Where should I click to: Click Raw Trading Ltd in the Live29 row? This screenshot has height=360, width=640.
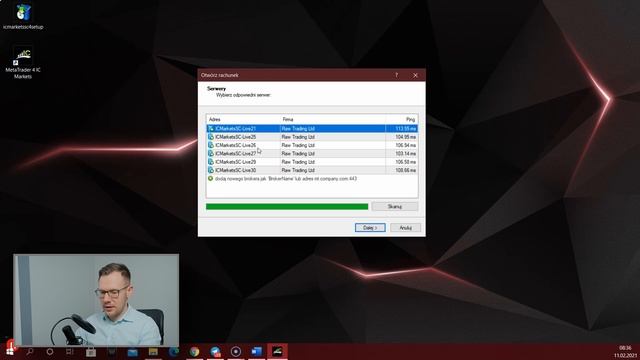click(x=298, y=162)
